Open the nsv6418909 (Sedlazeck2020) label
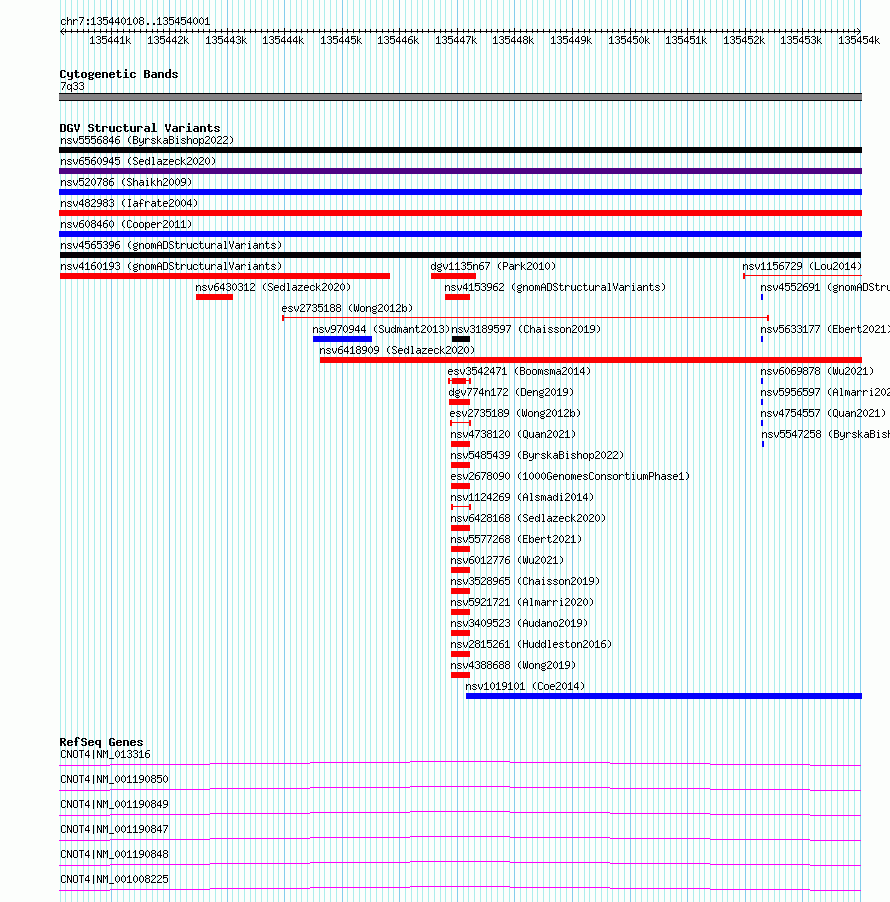890x902 pixels. click(x=397, y=350)
